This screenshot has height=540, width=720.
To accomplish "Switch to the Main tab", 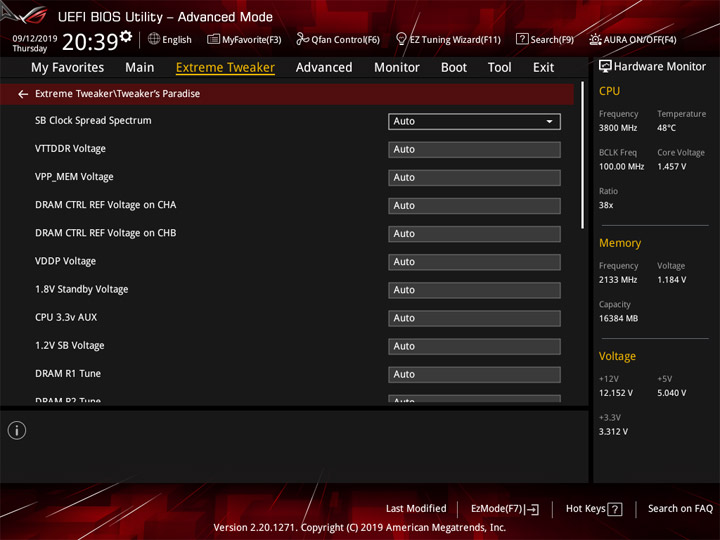I will point(140,68).
